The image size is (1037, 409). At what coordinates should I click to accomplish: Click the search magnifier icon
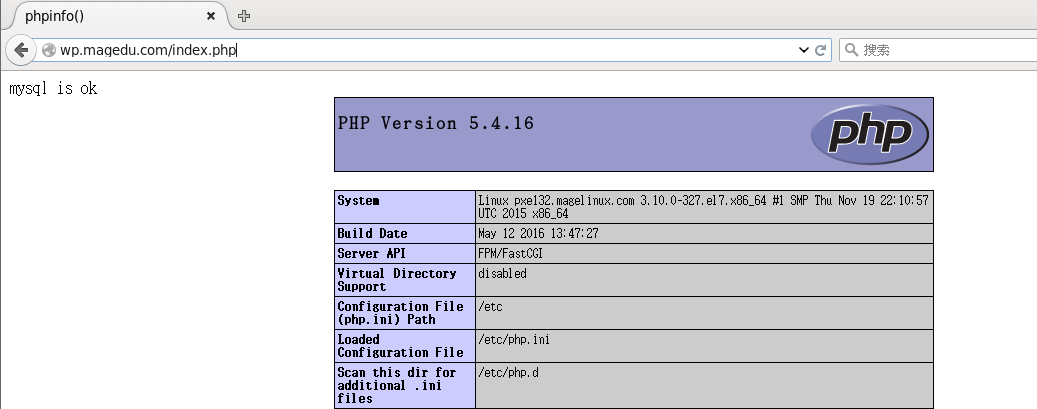click(x=852, y=50)
